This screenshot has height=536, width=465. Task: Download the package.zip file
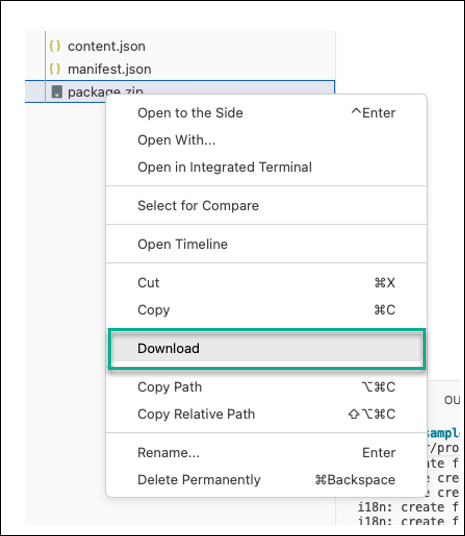coord(266,348)
